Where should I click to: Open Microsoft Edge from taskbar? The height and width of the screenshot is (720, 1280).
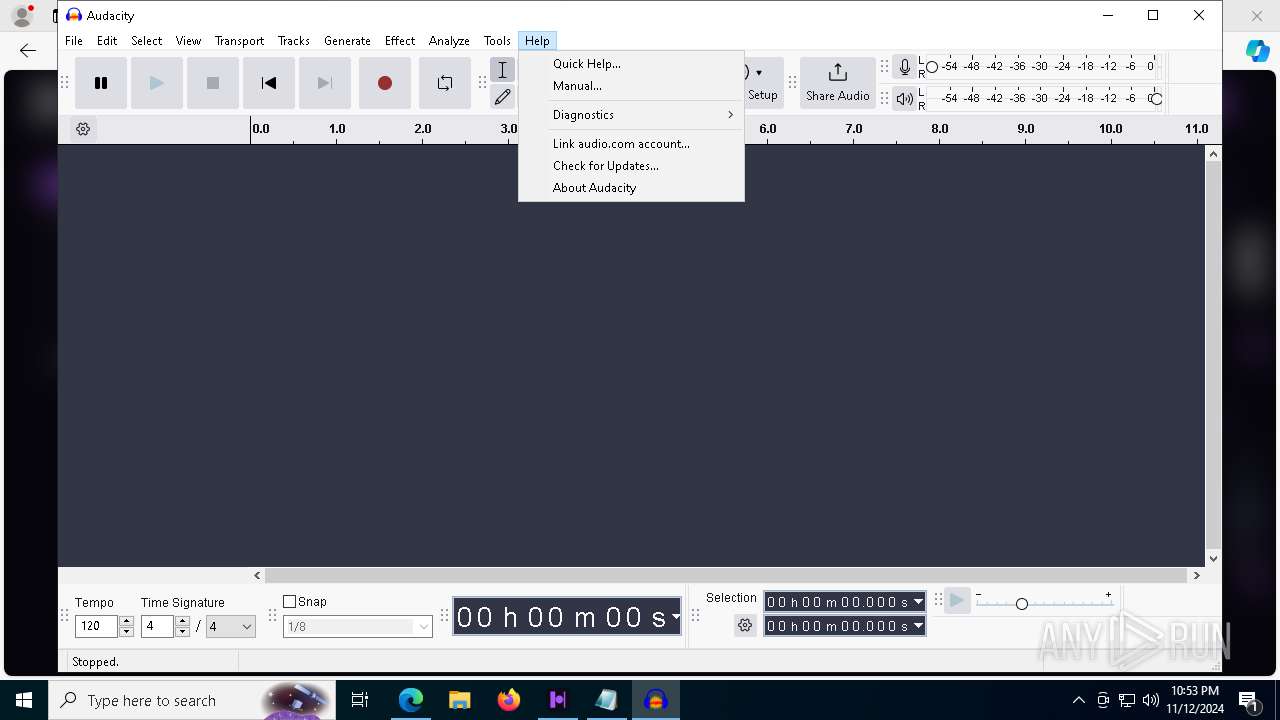(x=411, y=700)
